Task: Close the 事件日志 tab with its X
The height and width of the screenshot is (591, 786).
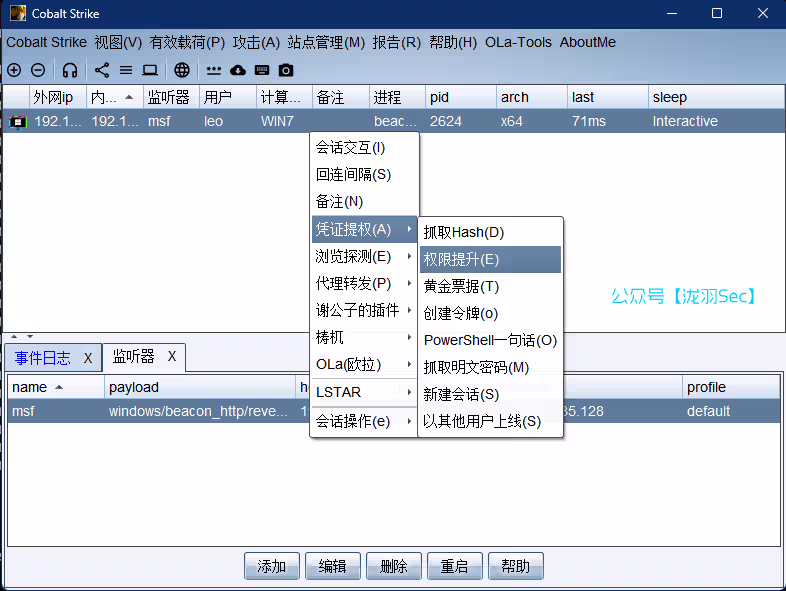Action: [x=88, y=357]
